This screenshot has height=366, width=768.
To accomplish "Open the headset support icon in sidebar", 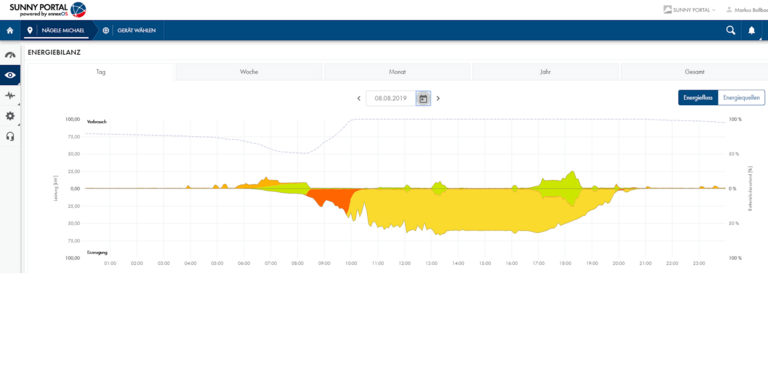I will [10, 136].
